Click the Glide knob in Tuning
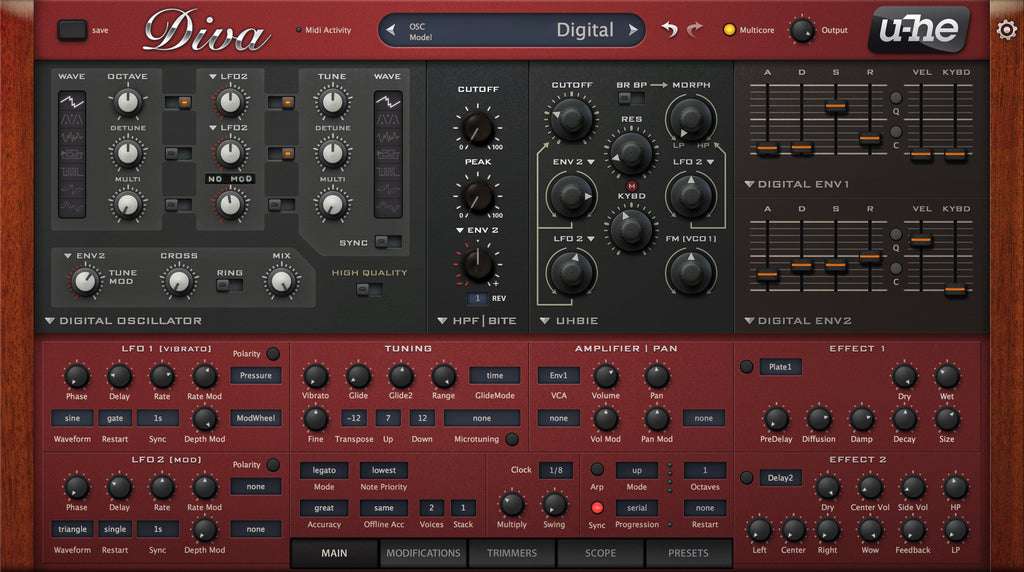This screenshot has width=1024, height=572. (x=358, y=376)
